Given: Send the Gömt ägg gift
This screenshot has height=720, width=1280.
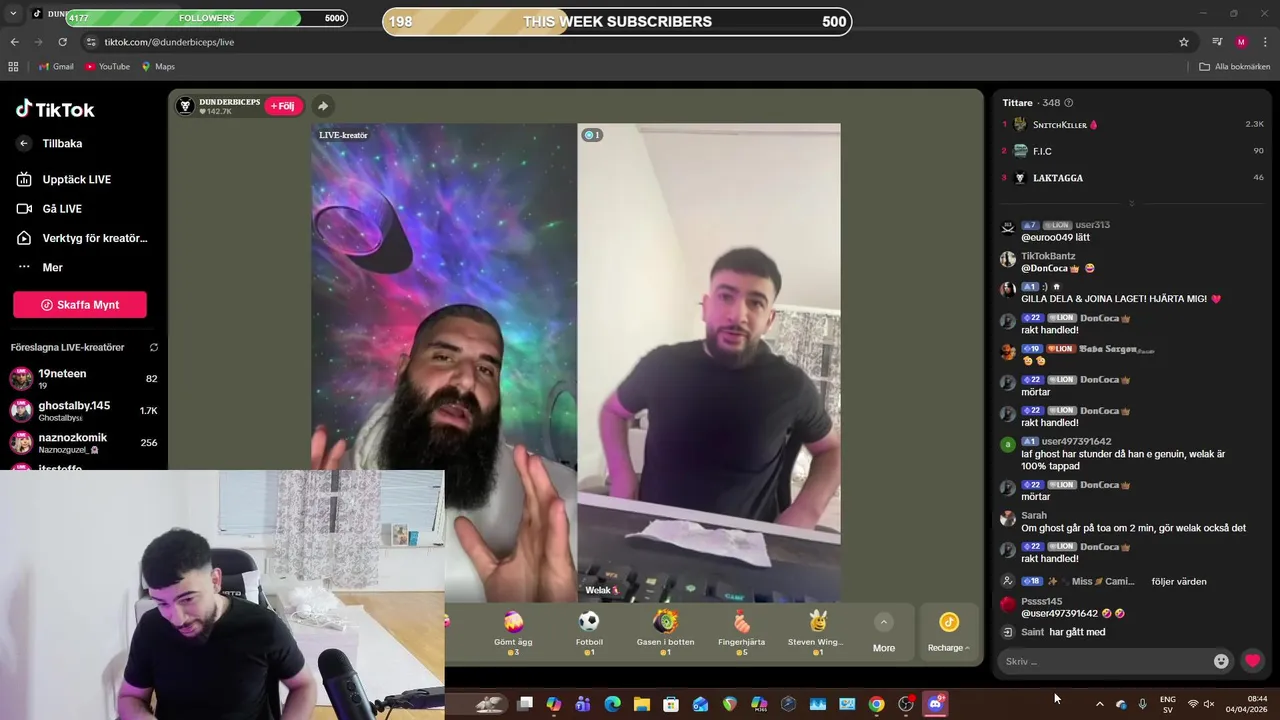Looking at the screenshot, I should coord(513,633).
